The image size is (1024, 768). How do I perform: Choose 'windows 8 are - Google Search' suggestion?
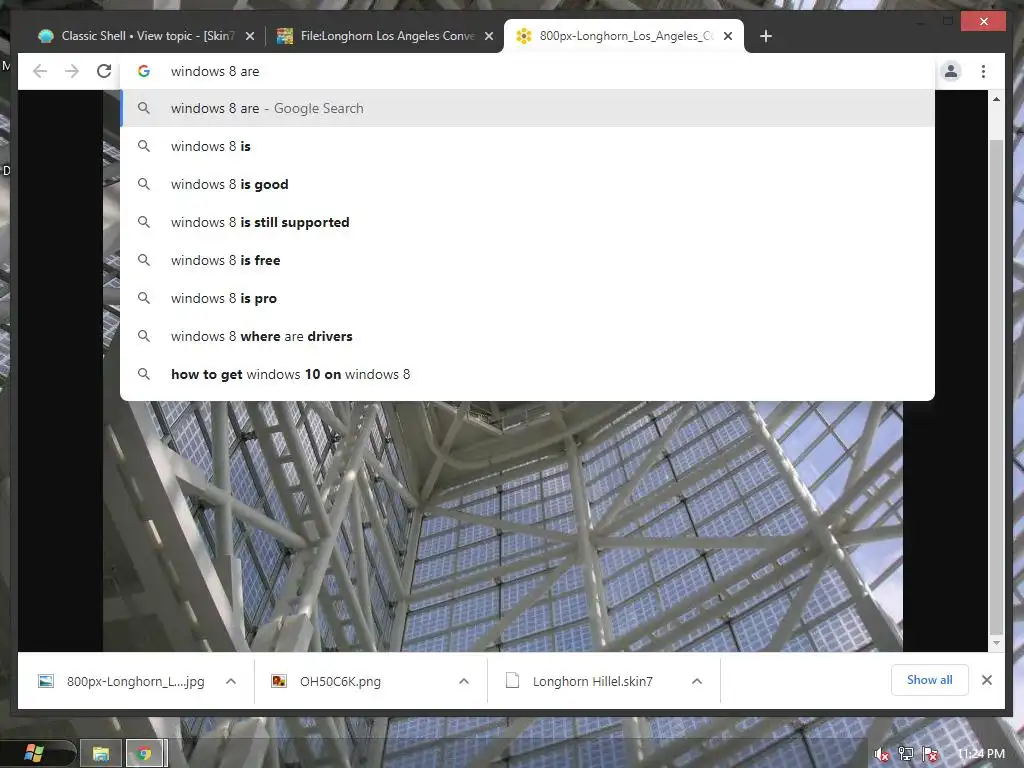tap(528, 108)
